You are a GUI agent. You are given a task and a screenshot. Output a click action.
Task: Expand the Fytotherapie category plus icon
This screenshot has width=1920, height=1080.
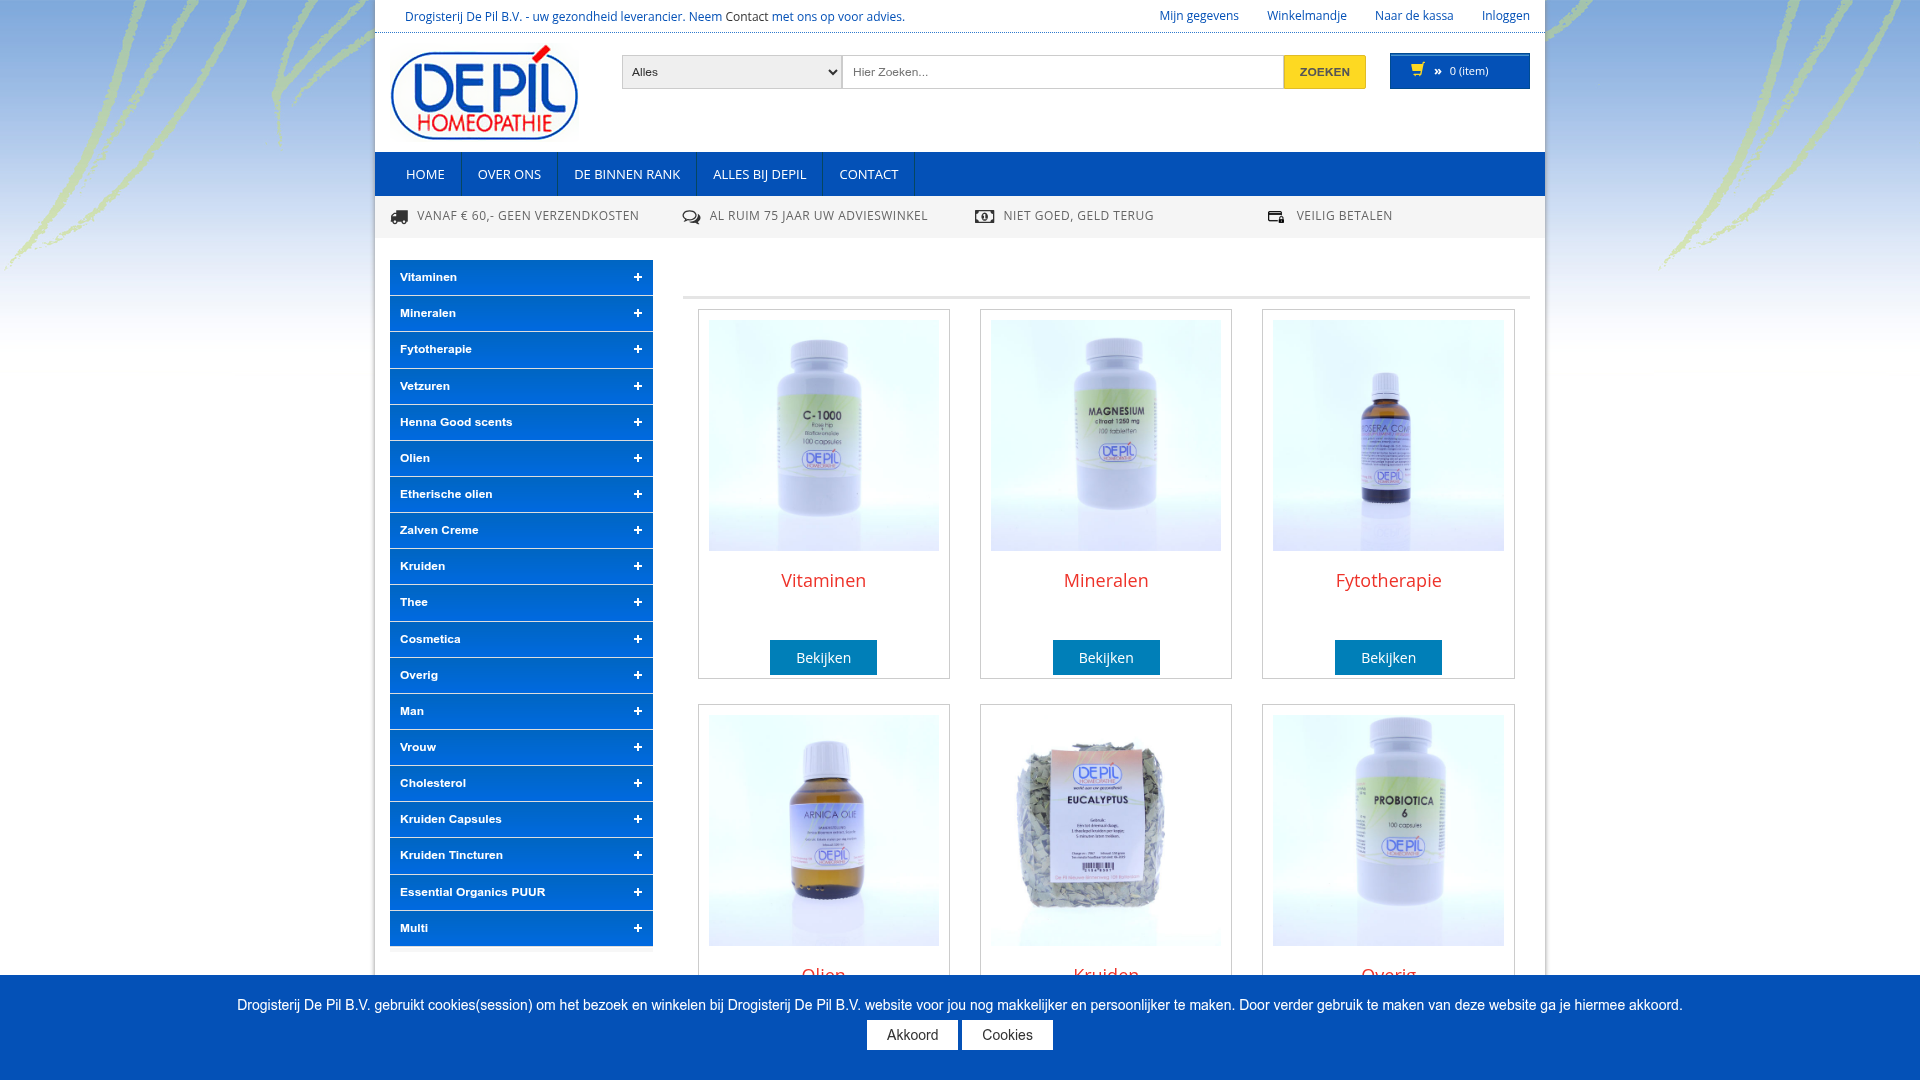637,349
